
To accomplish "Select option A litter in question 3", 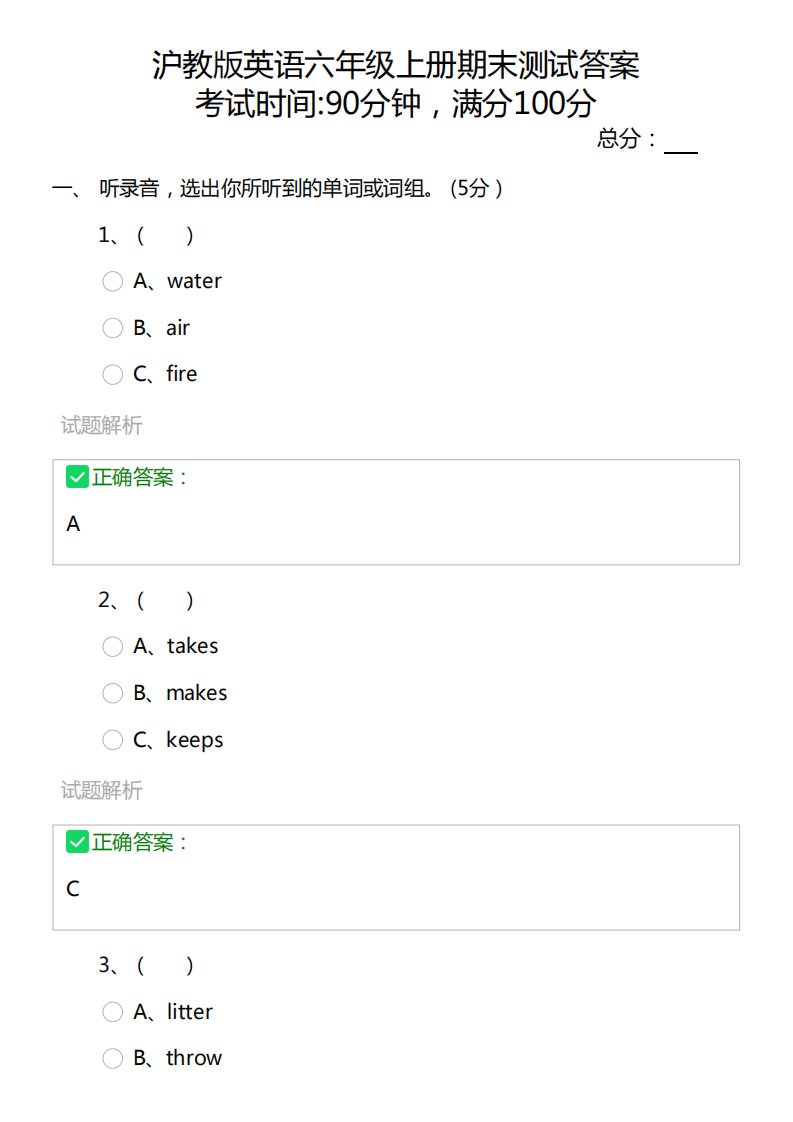I will point(112,1012).
